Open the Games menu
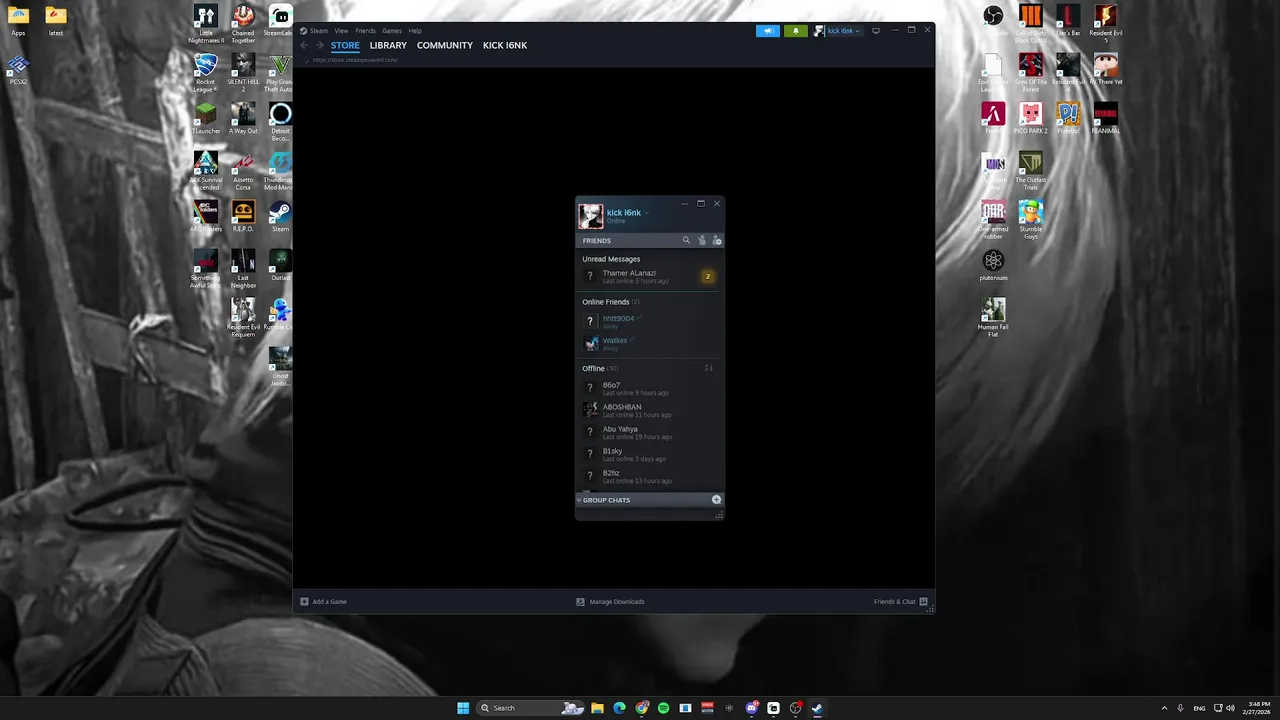 coord(392,31)
